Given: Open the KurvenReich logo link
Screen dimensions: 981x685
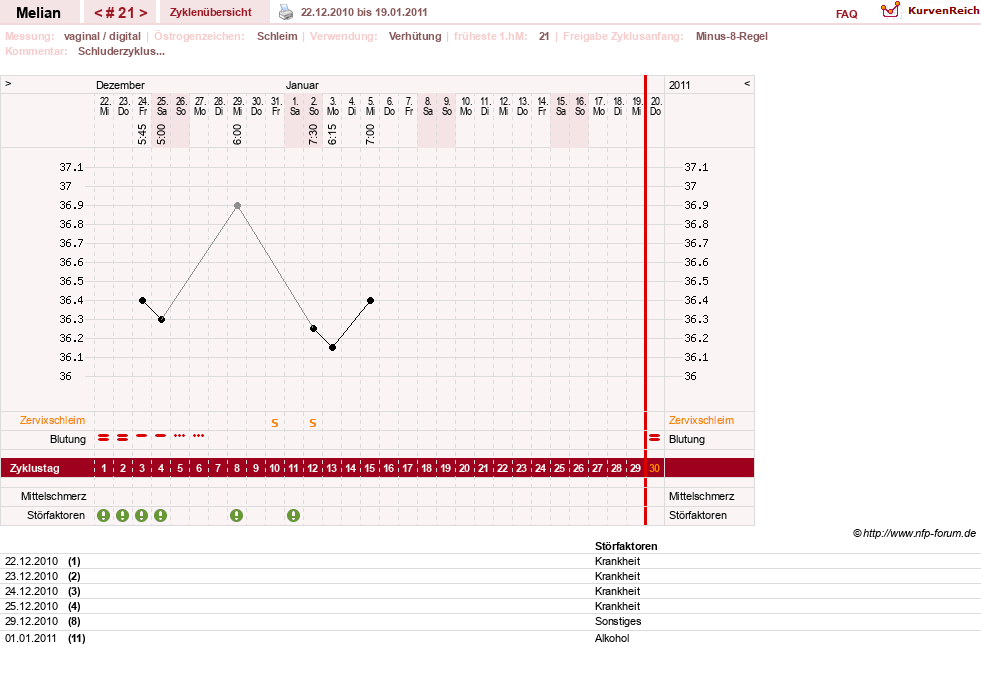Looking at the screenshot, I should point(930,11).
